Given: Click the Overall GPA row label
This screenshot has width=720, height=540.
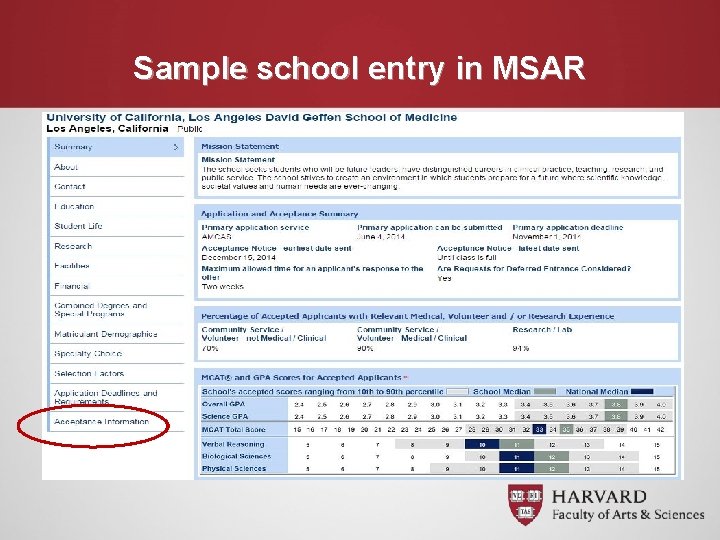Looking at the screenshot, I should pyautogui.click(x=224, y=405).
